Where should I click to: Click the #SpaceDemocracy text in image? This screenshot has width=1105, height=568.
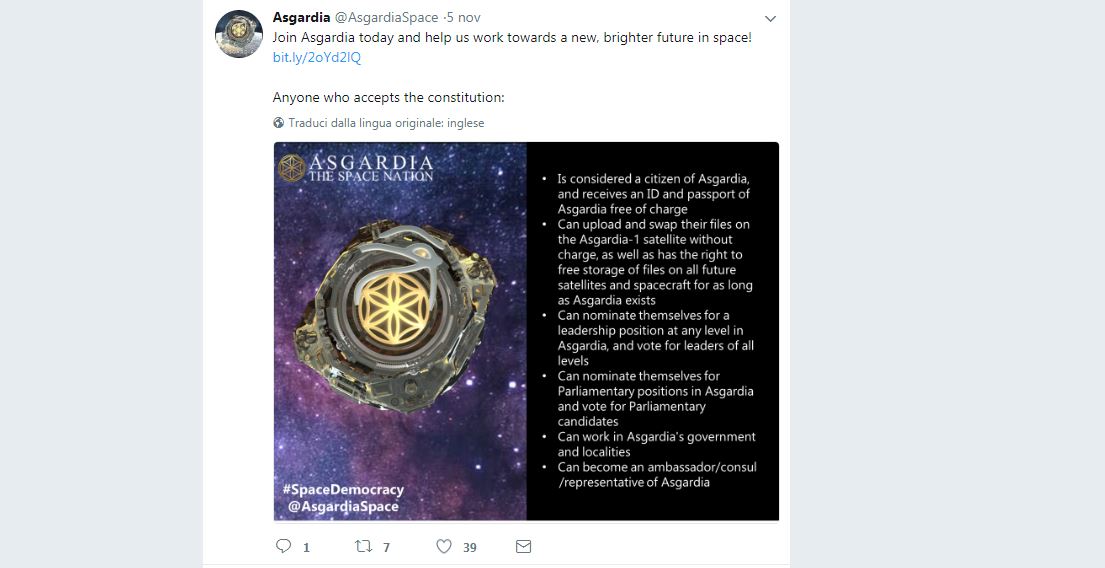coord(343,489)
